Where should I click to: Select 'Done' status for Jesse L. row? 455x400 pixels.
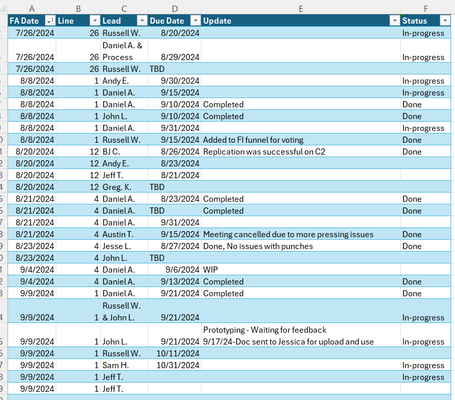coord(426,246)
